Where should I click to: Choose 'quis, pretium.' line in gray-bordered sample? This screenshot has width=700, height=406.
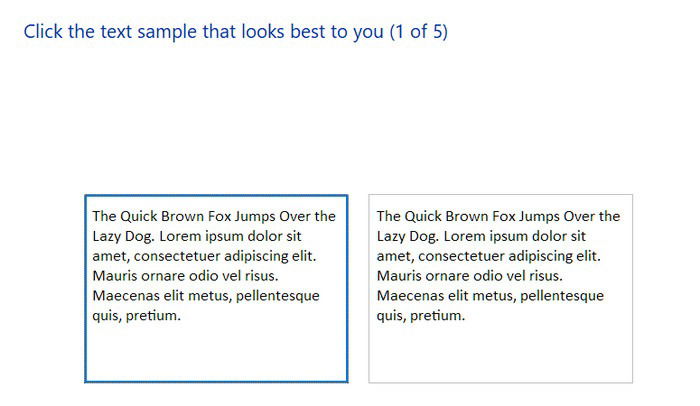point(421,316)
